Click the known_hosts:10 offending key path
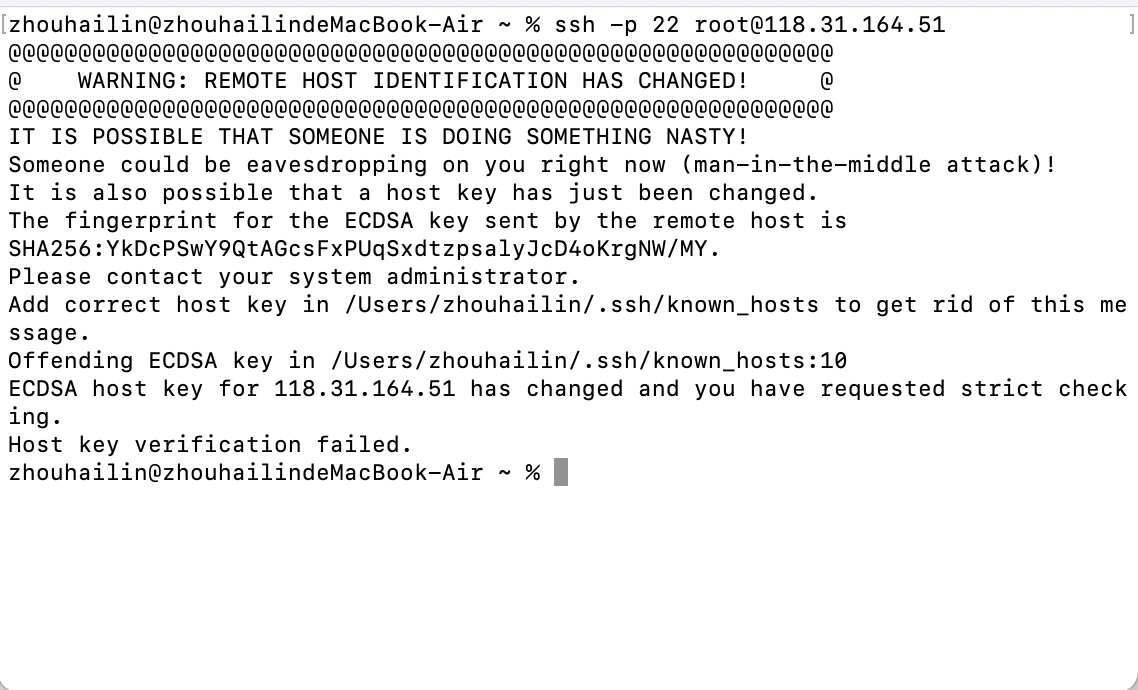Image resolution: width=1138 pixels, height=690 pixels. tap(588, 361)
